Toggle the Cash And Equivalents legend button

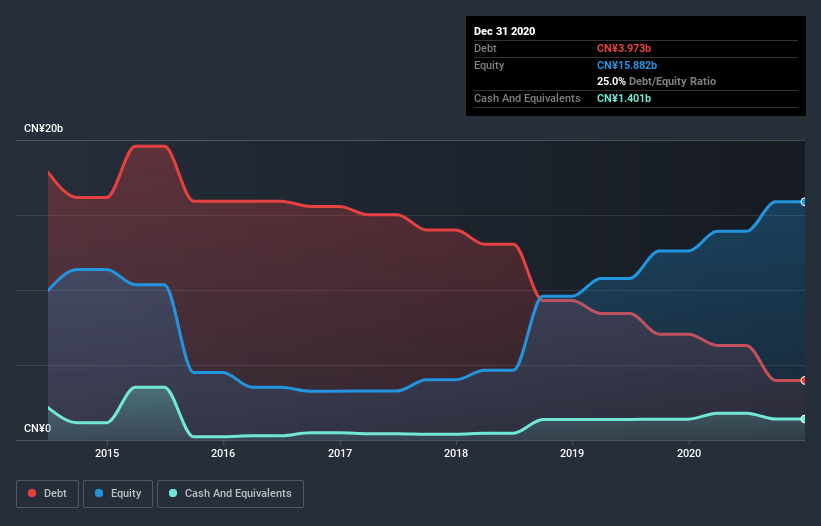(x=230, y=494)
